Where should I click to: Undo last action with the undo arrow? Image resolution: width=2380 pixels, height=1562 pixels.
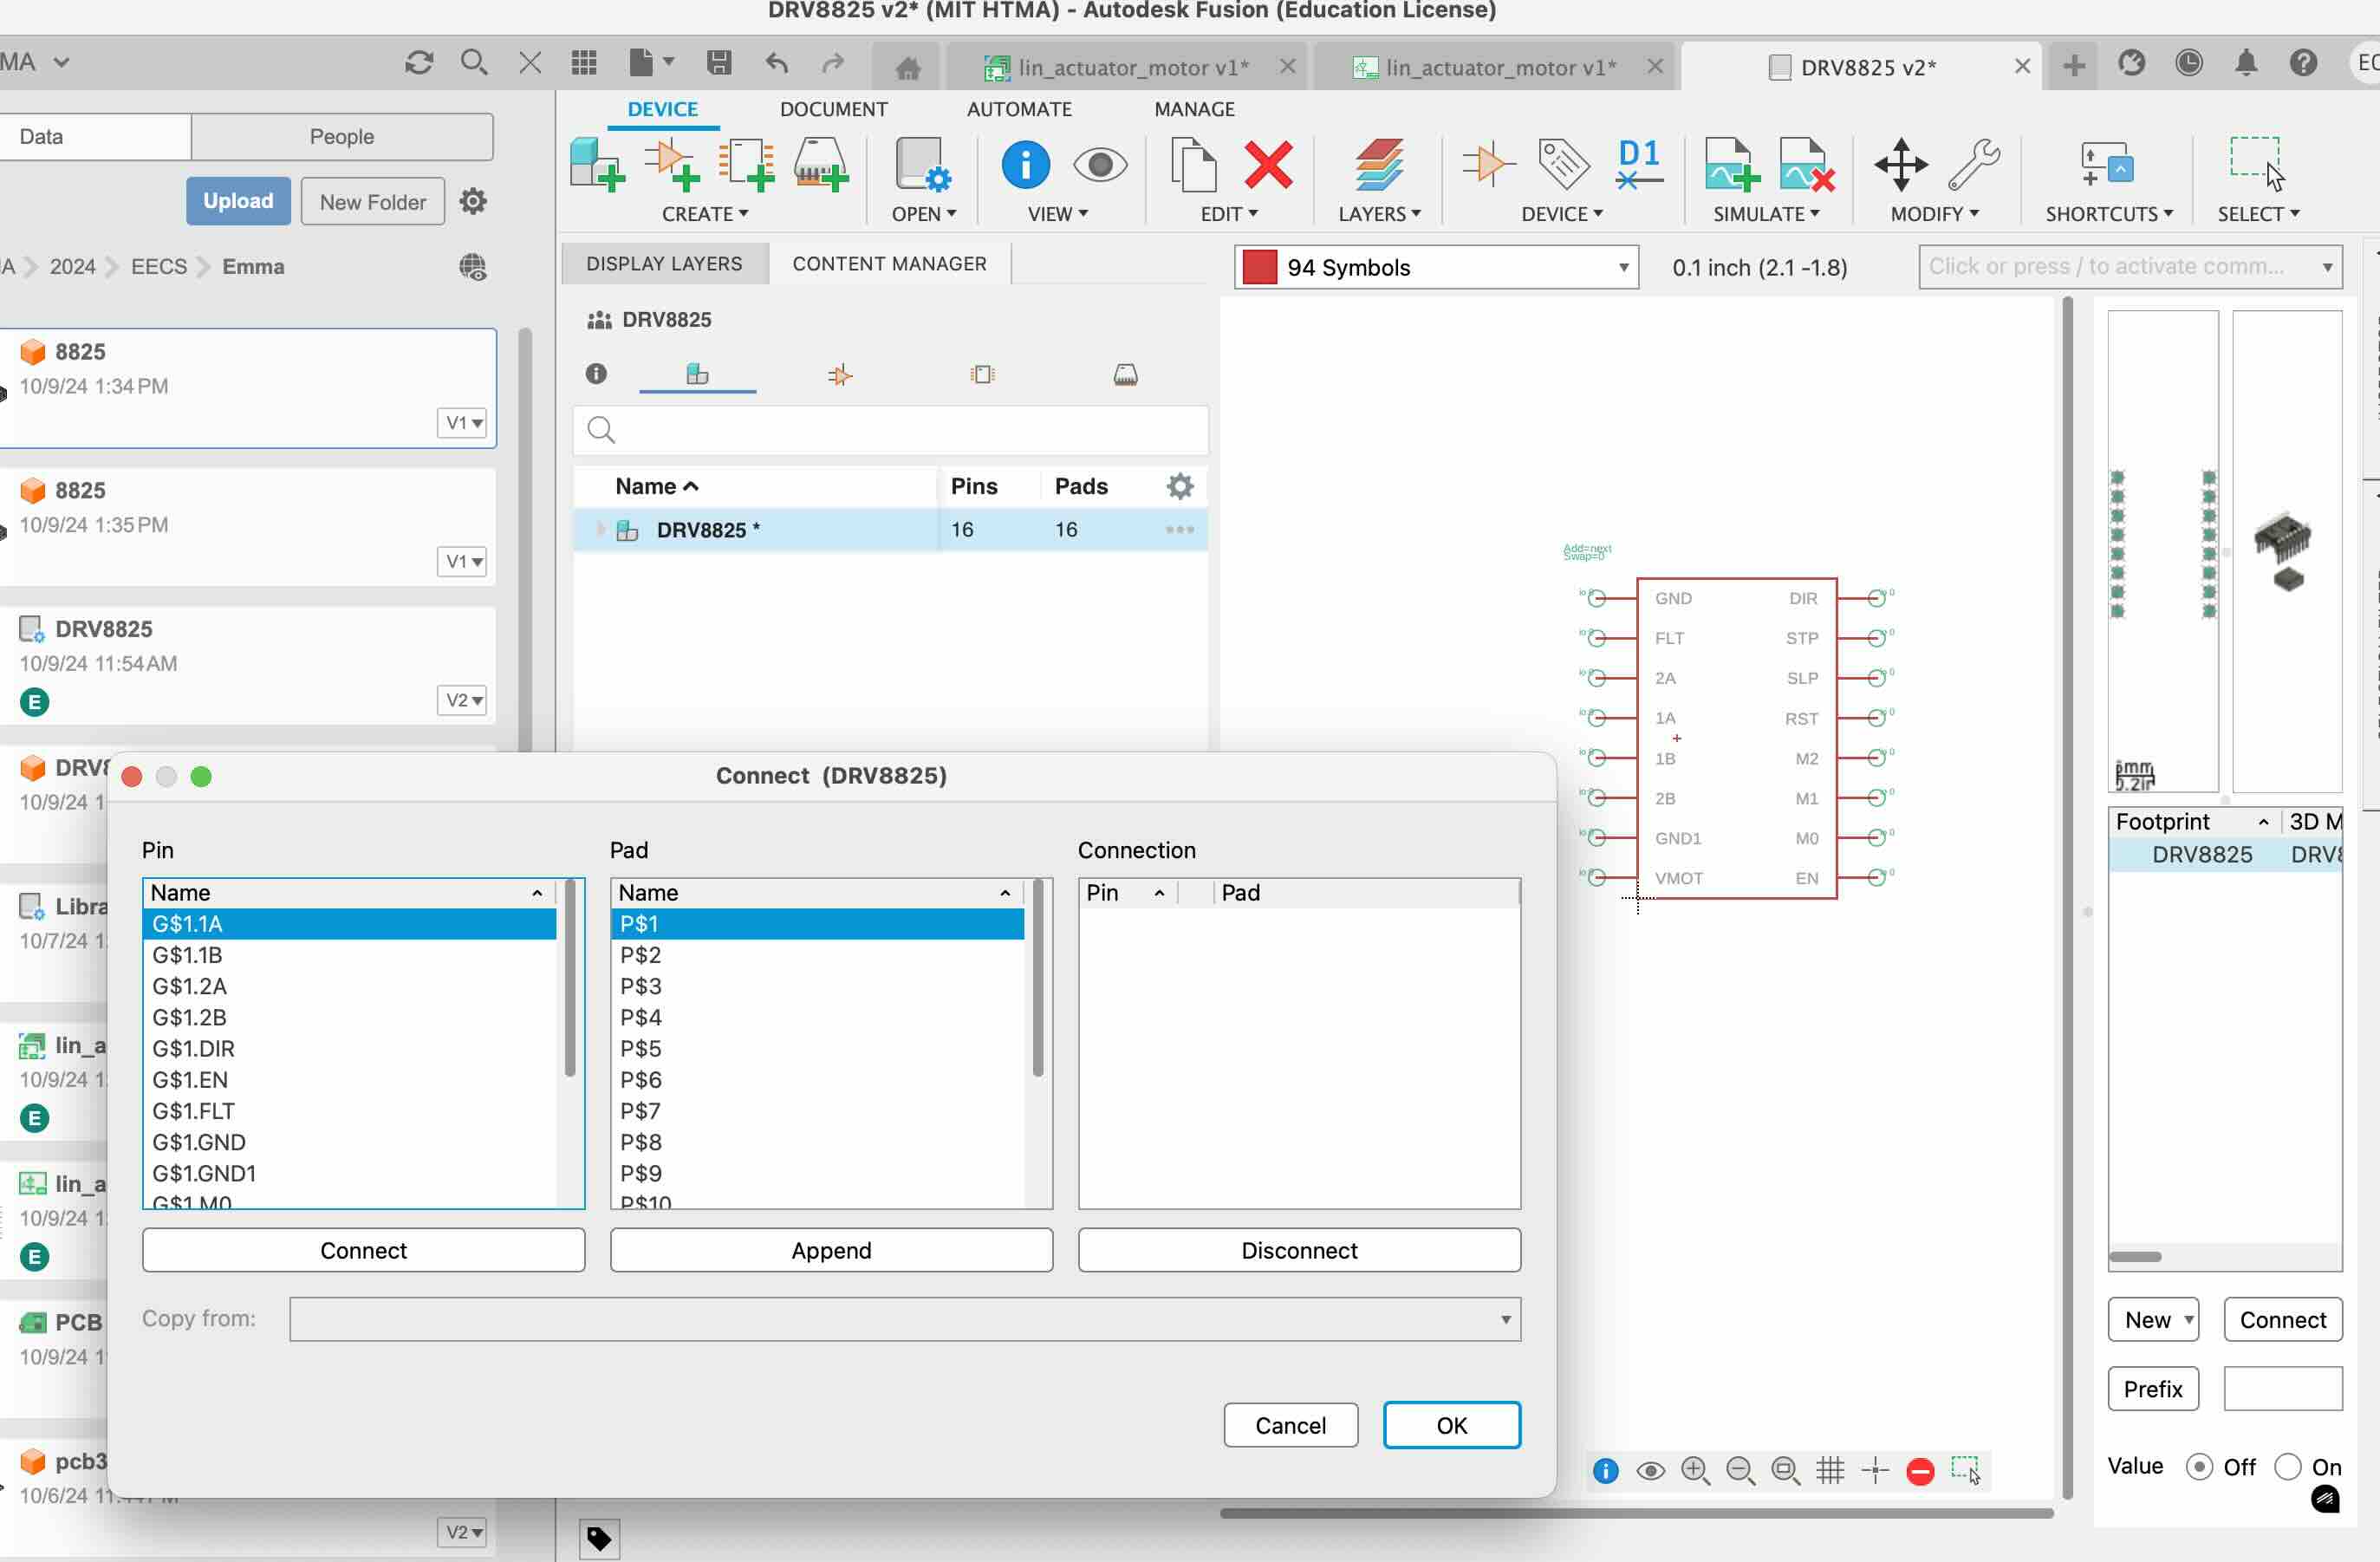pyautogui.click(x=777, y=63)
